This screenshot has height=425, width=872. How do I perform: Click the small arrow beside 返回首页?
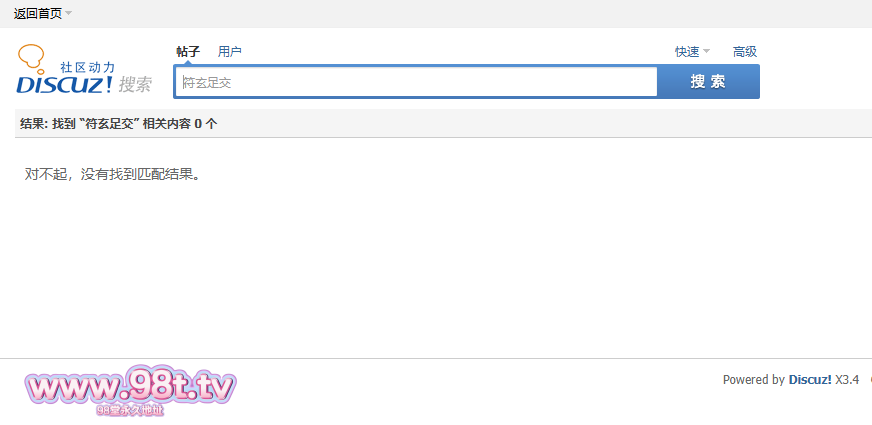click(x=68, y=14)
